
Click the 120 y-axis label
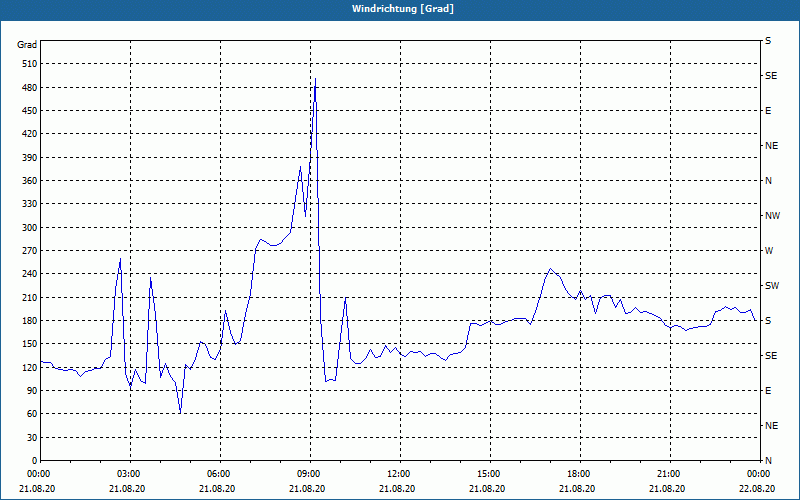pyautogui.click(x=30, y=367)
